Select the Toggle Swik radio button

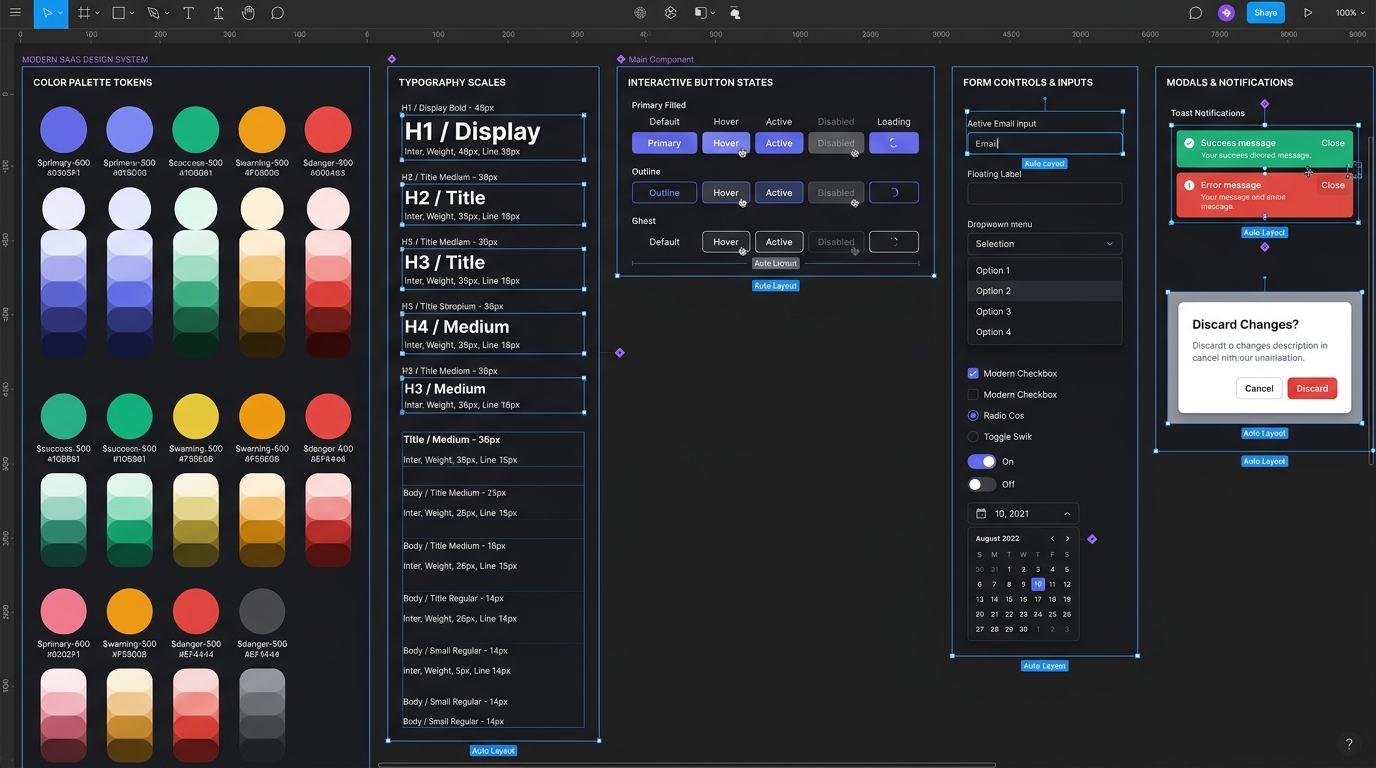(x=973, y=436)
